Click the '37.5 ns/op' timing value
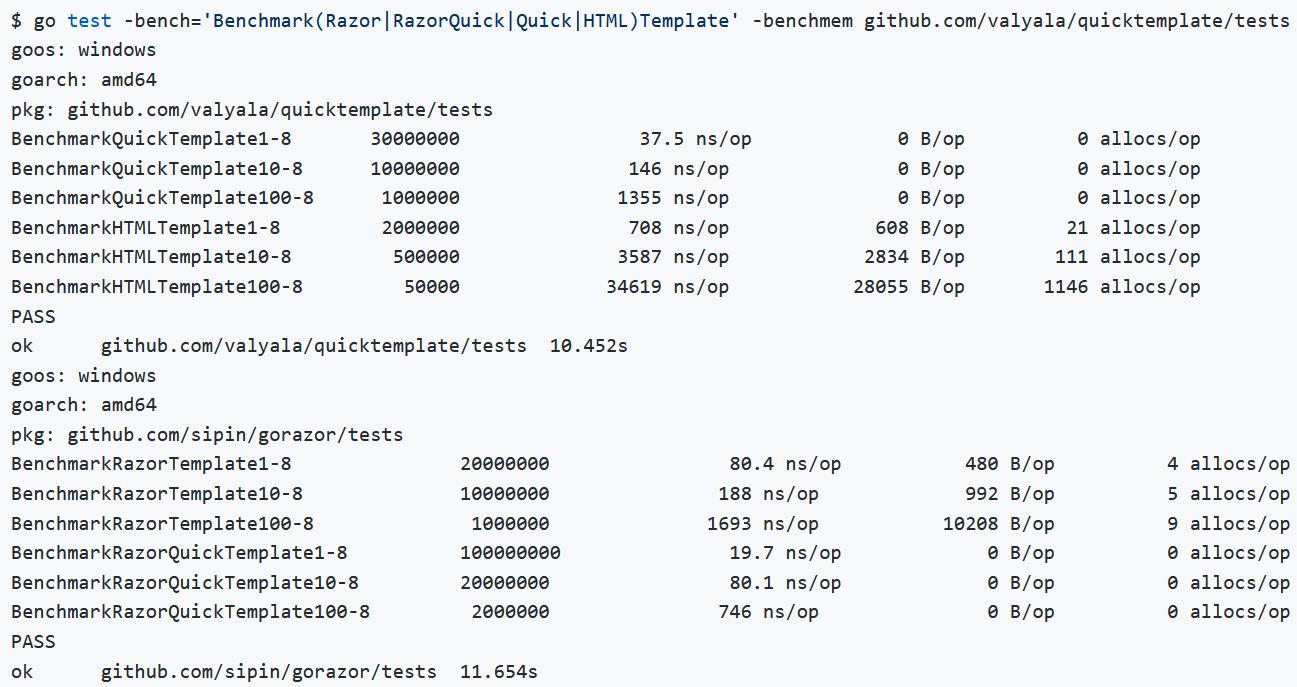Image resolution: width=1297 pixels, height=687 pixels. click(x=695, y=139)
